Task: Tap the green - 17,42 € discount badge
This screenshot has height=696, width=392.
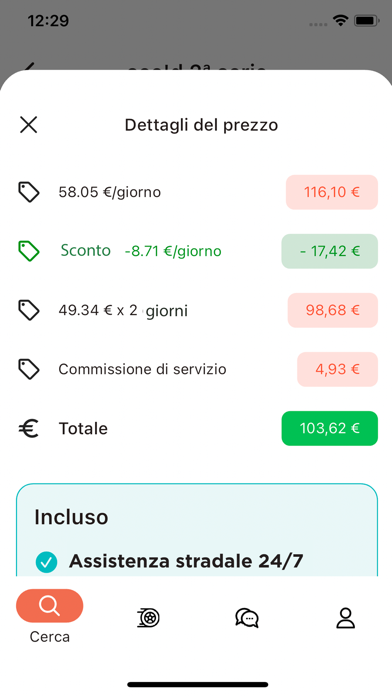Action: (x=329, y=251)
